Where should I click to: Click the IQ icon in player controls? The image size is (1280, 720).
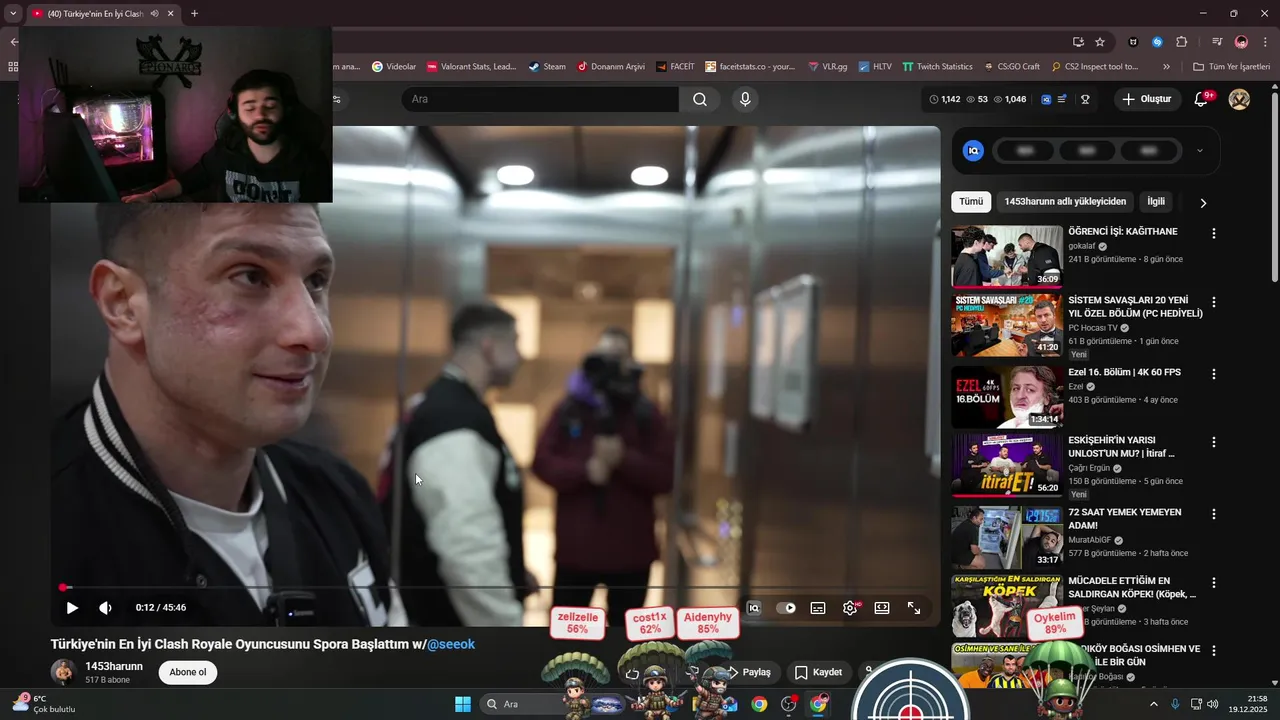[x=754, y=608]
